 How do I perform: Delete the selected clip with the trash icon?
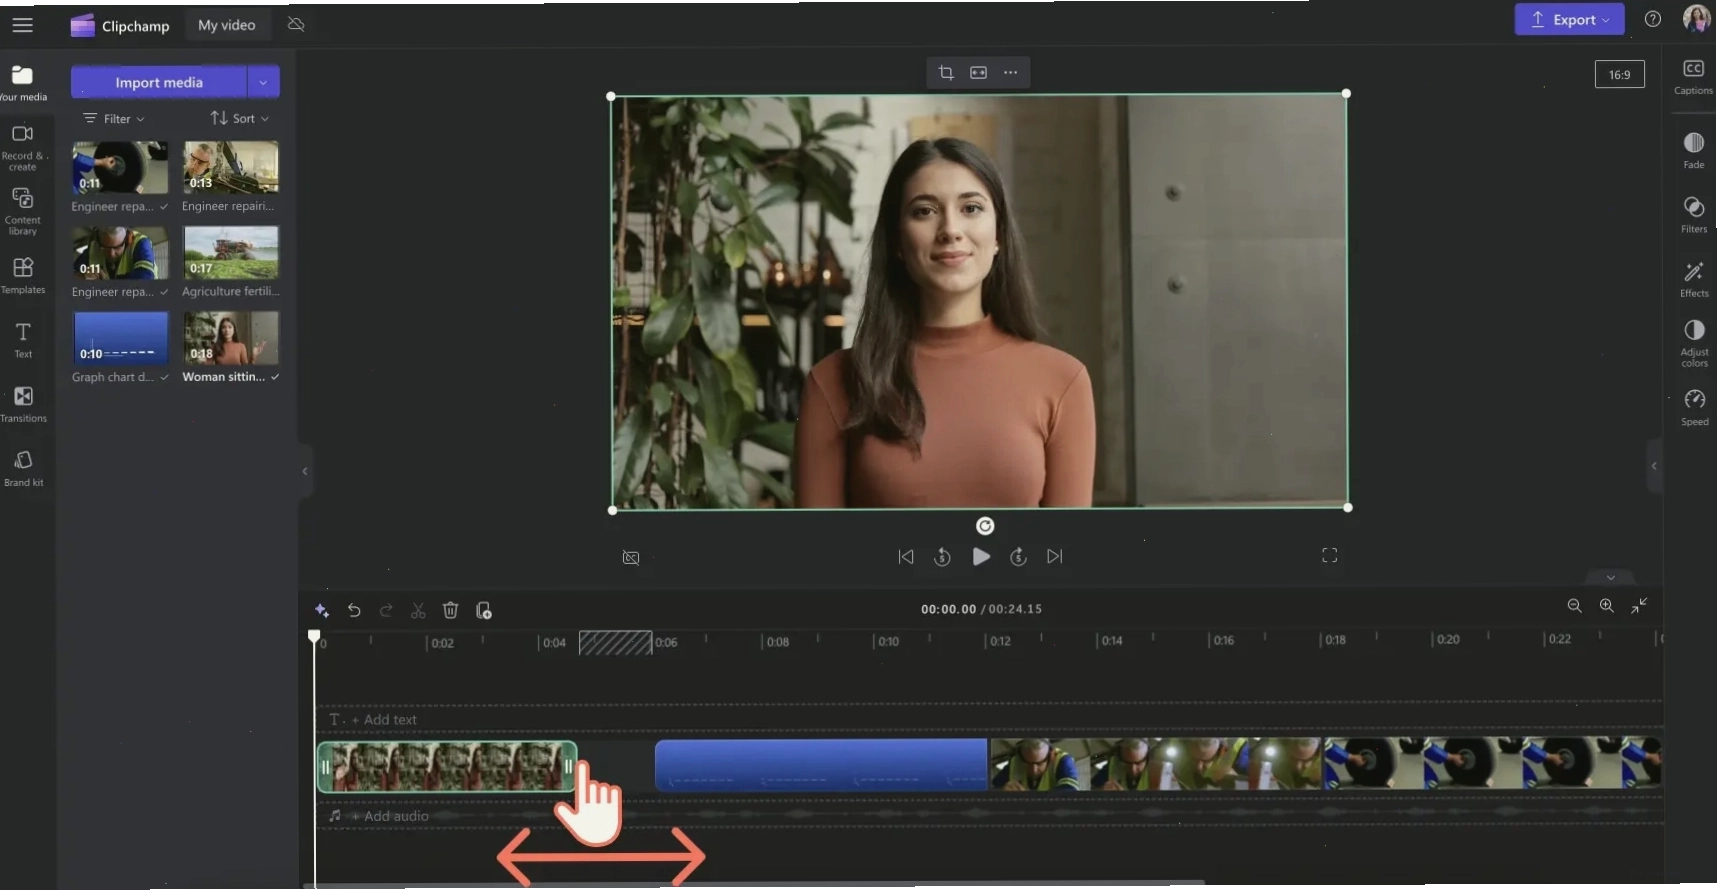[450, 610]
